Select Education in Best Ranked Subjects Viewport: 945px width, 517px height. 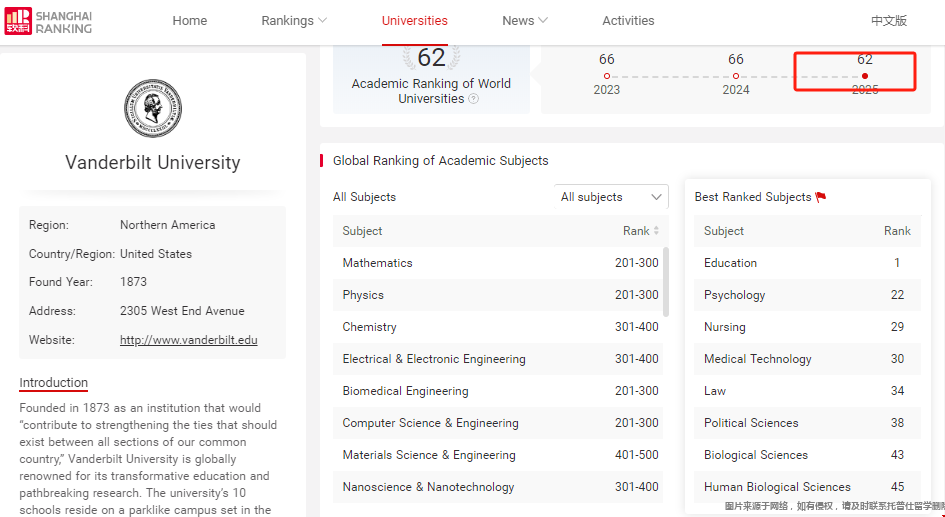point(730,263)
